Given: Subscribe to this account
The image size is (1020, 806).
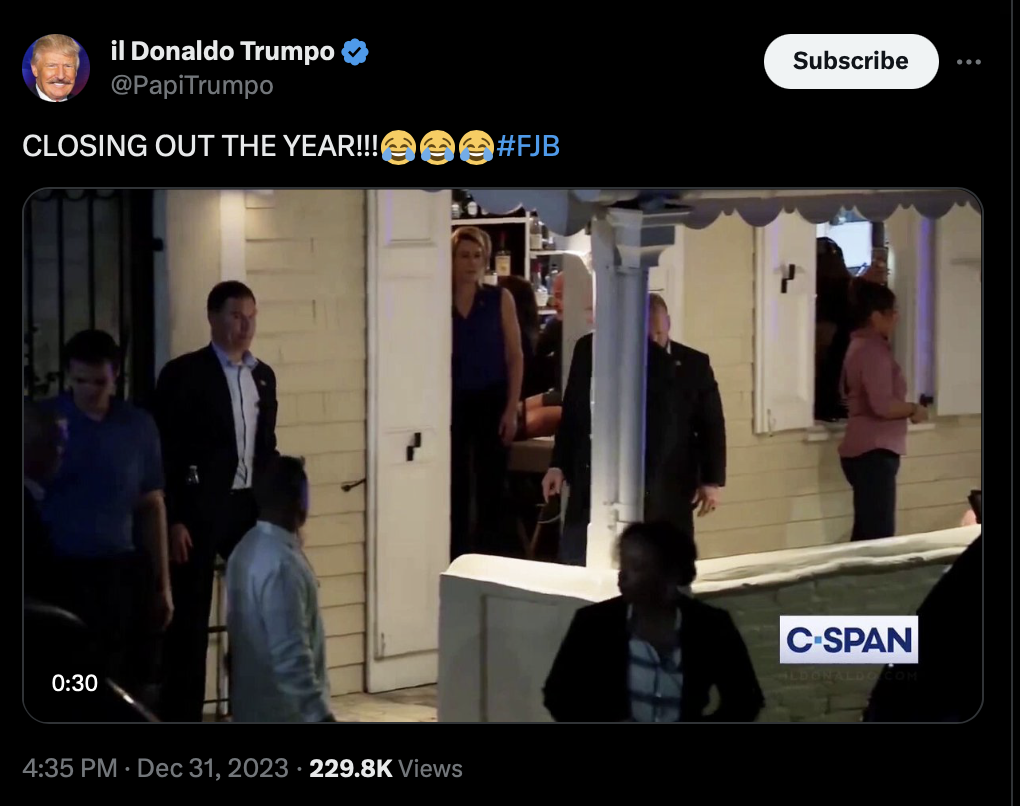Looking at the screenshot, I should 851,61.
